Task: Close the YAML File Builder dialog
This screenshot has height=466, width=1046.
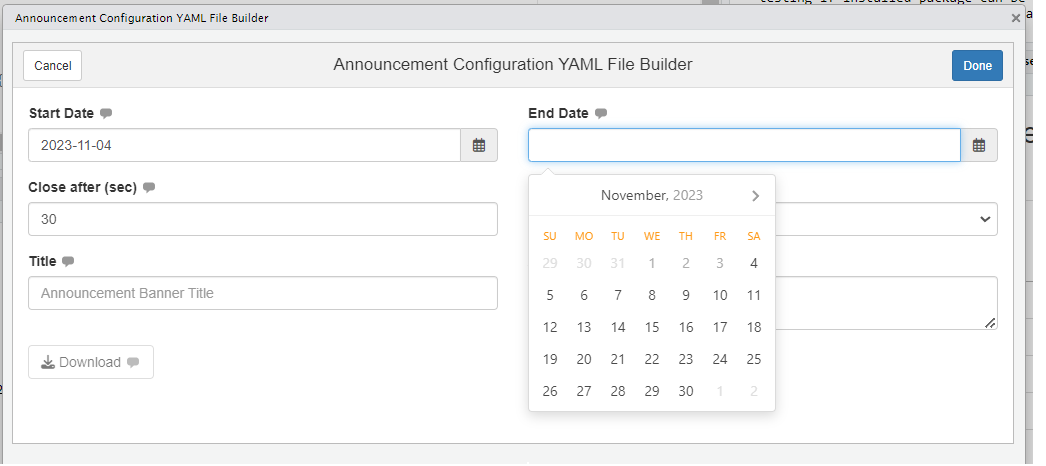Action: coord(1016,19)
